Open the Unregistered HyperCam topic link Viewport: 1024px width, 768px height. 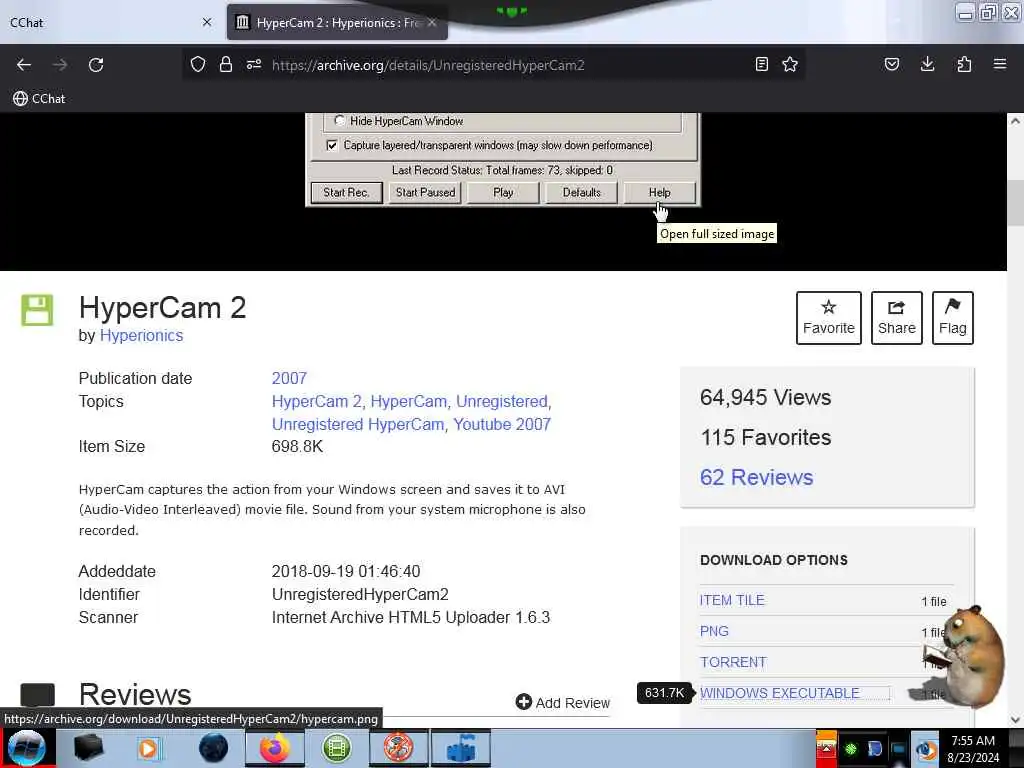point(357,424)
